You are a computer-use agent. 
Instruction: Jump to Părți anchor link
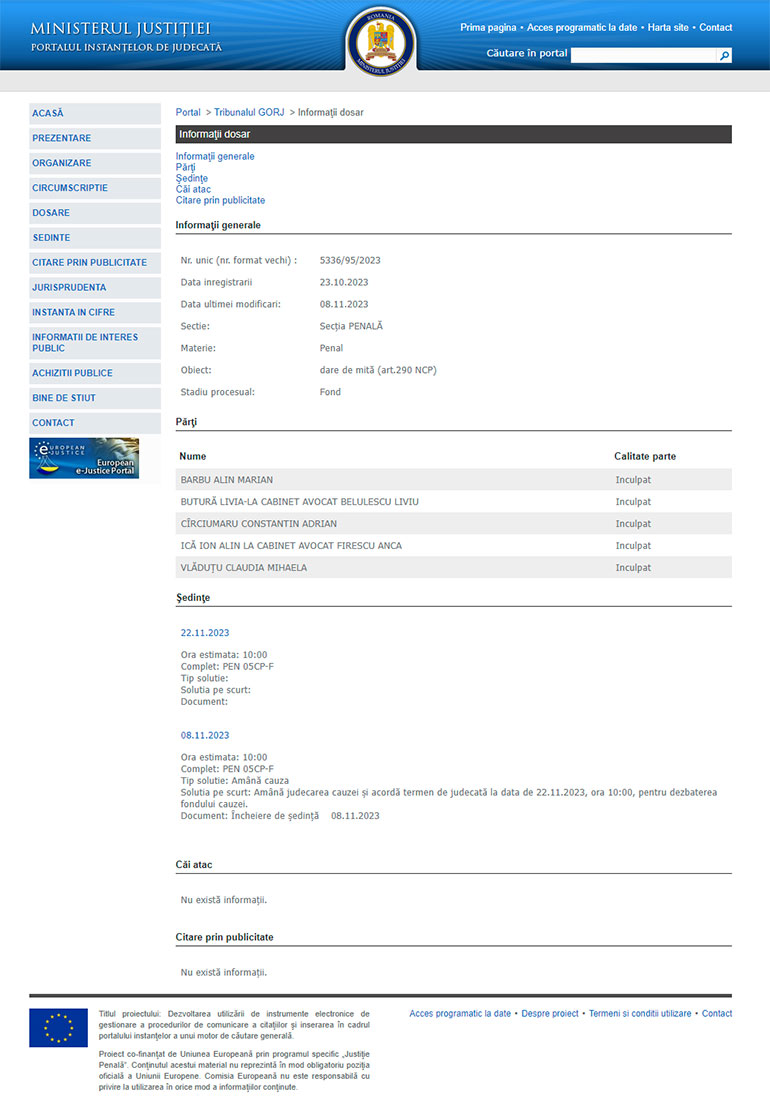[185, 167]
